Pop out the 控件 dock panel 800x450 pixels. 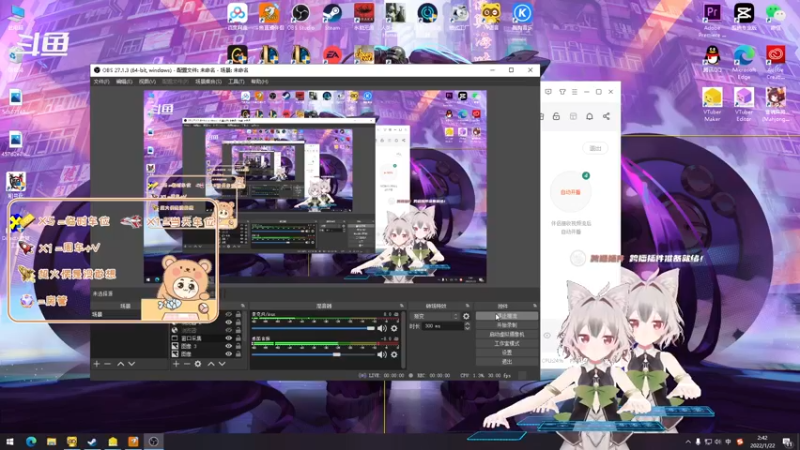point(535,306)
